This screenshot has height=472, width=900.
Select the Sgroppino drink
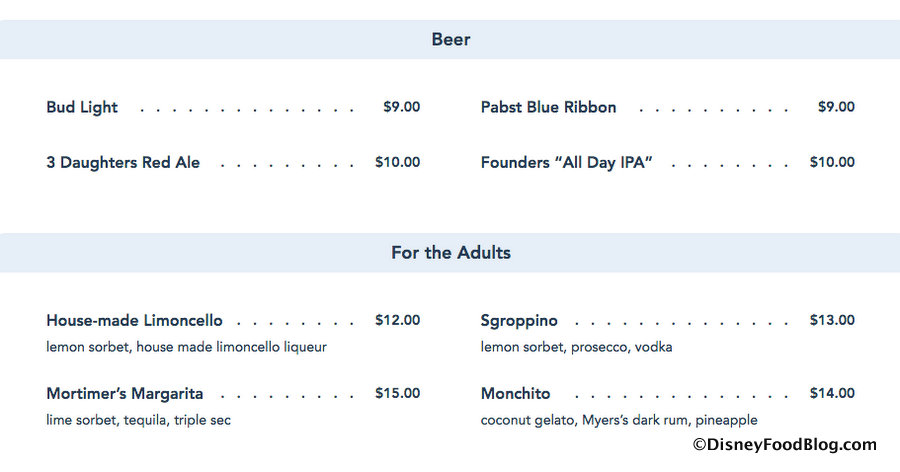pyautogui.click(x=519, y=321)
